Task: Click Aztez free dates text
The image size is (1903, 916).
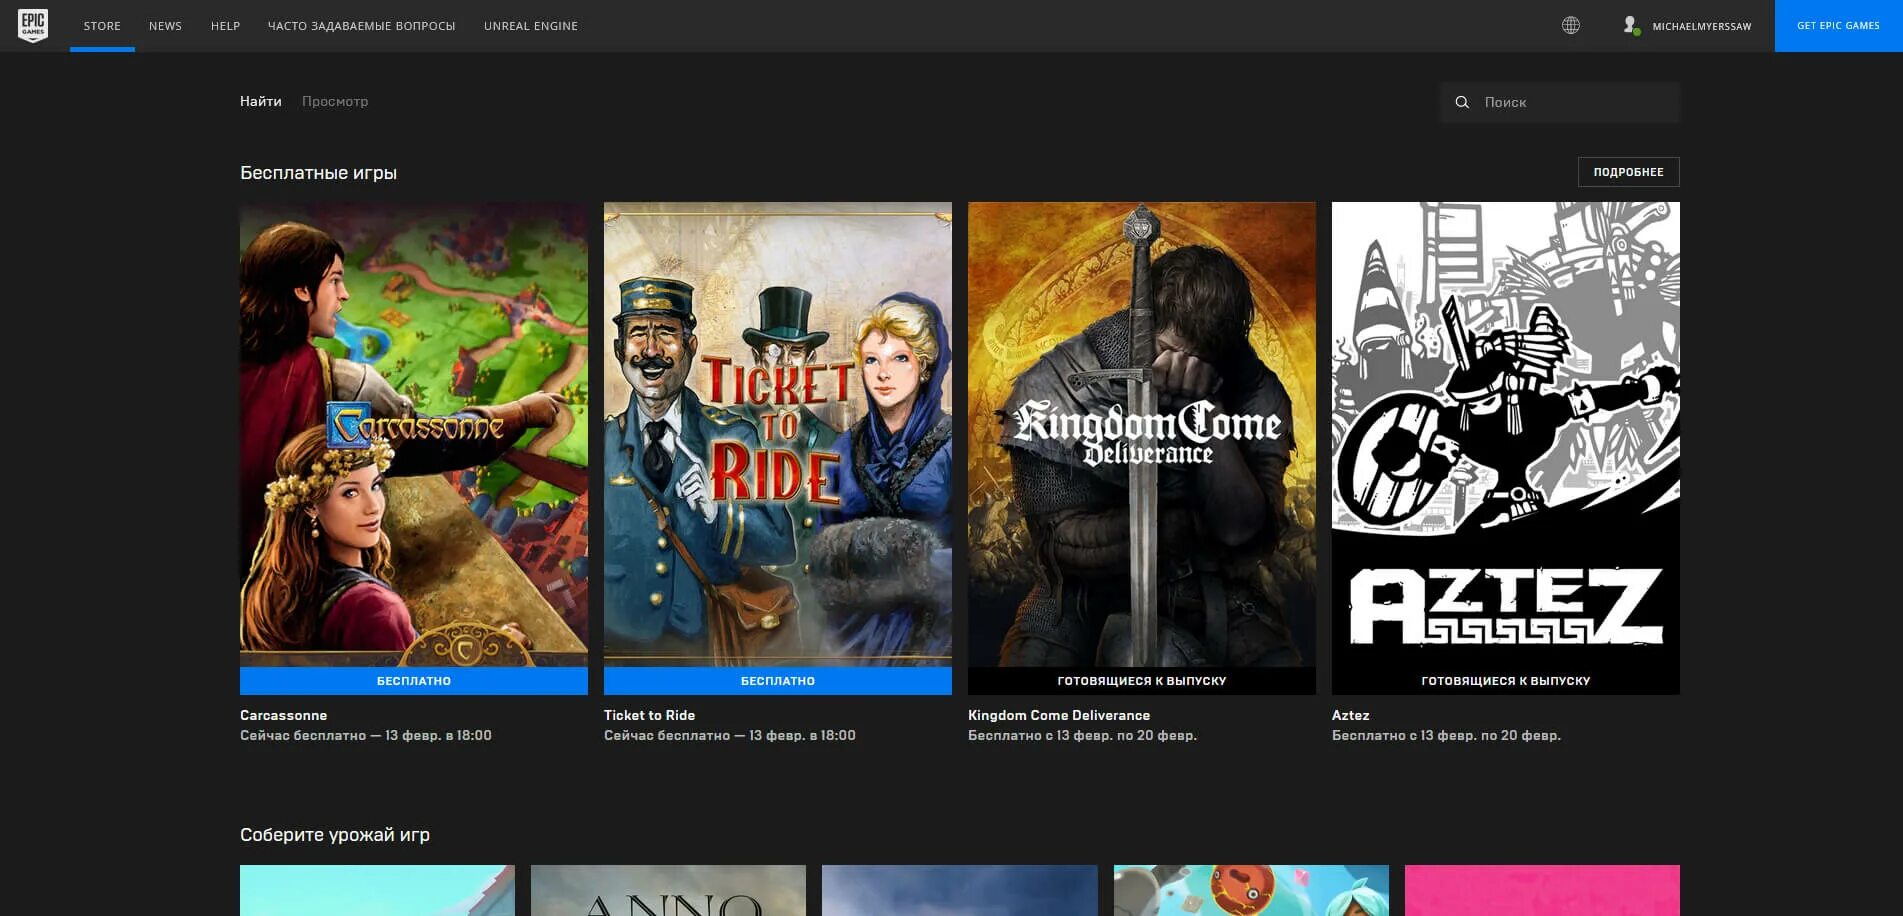Action: point(1446,735)
